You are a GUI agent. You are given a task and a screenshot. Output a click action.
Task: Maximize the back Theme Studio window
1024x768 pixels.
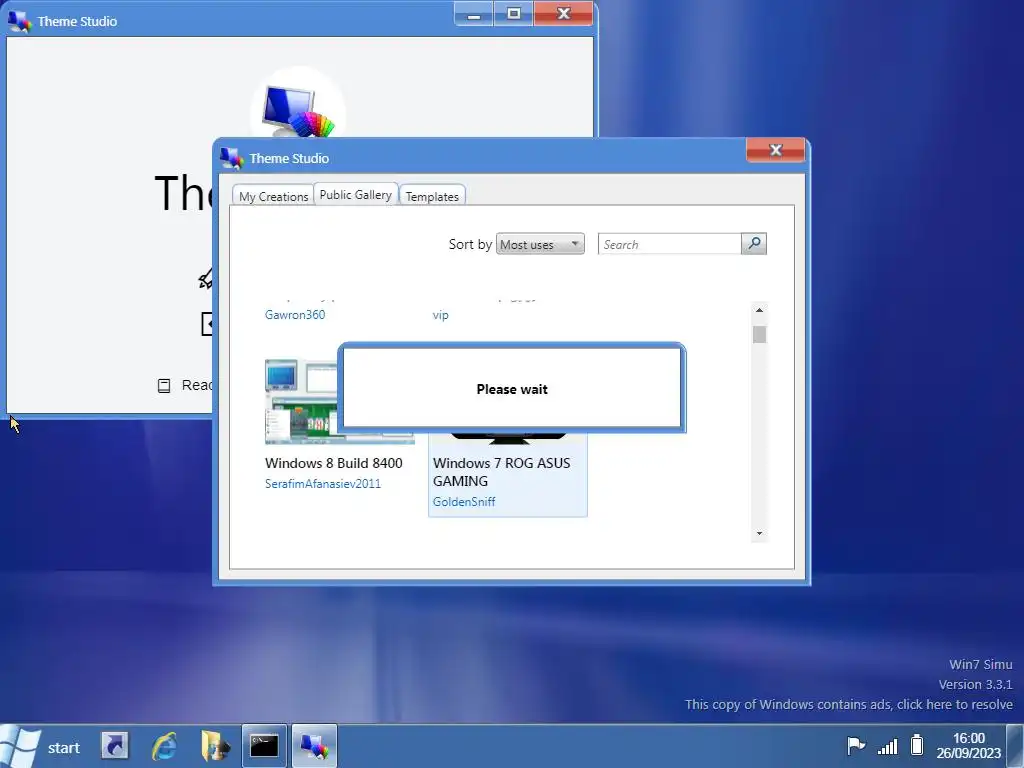[514, 14]
